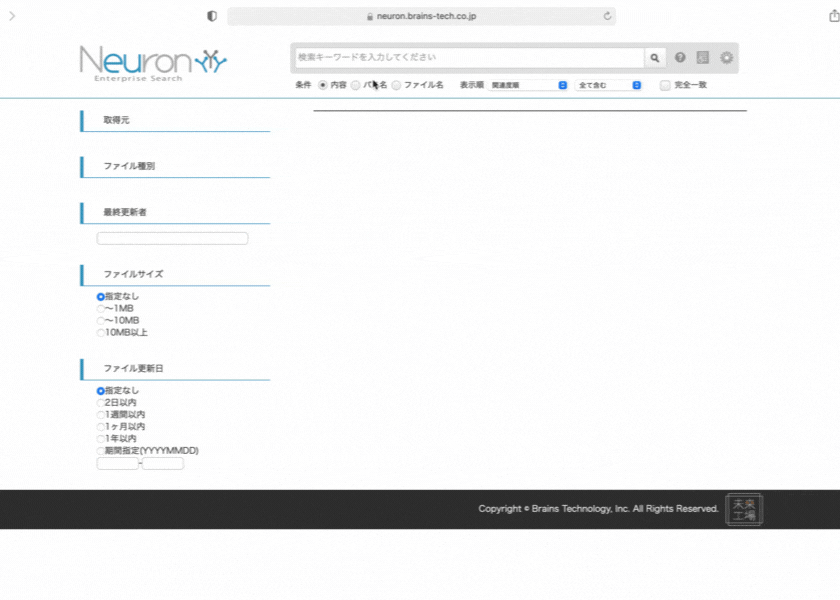Click the browser share icon
840x600 pixels.
pyautogui.click(x=834, y=16)
